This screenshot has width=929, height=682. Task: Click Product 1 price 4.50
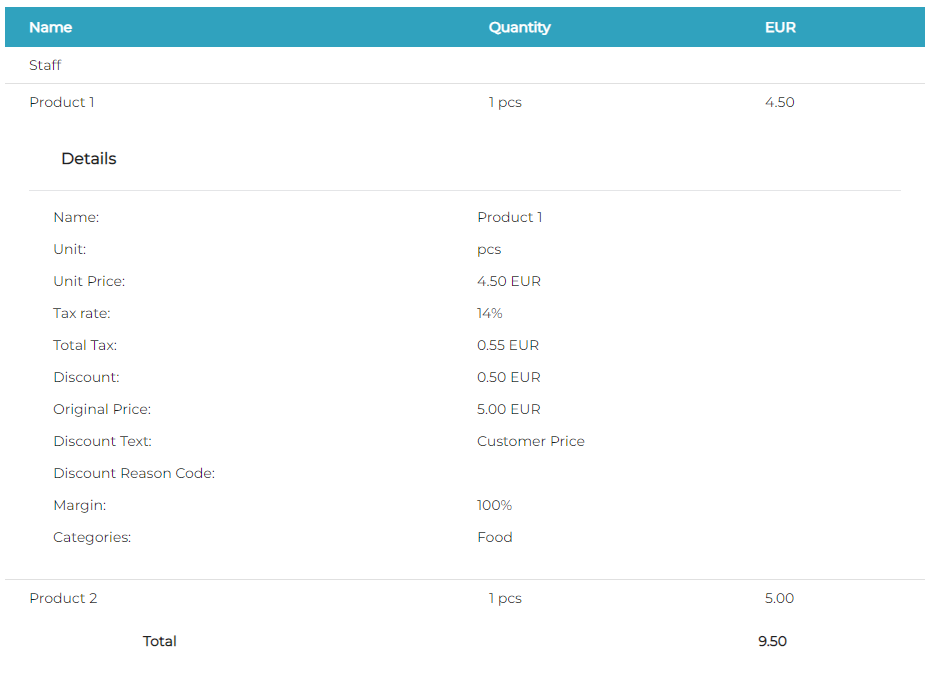(779, 102)
